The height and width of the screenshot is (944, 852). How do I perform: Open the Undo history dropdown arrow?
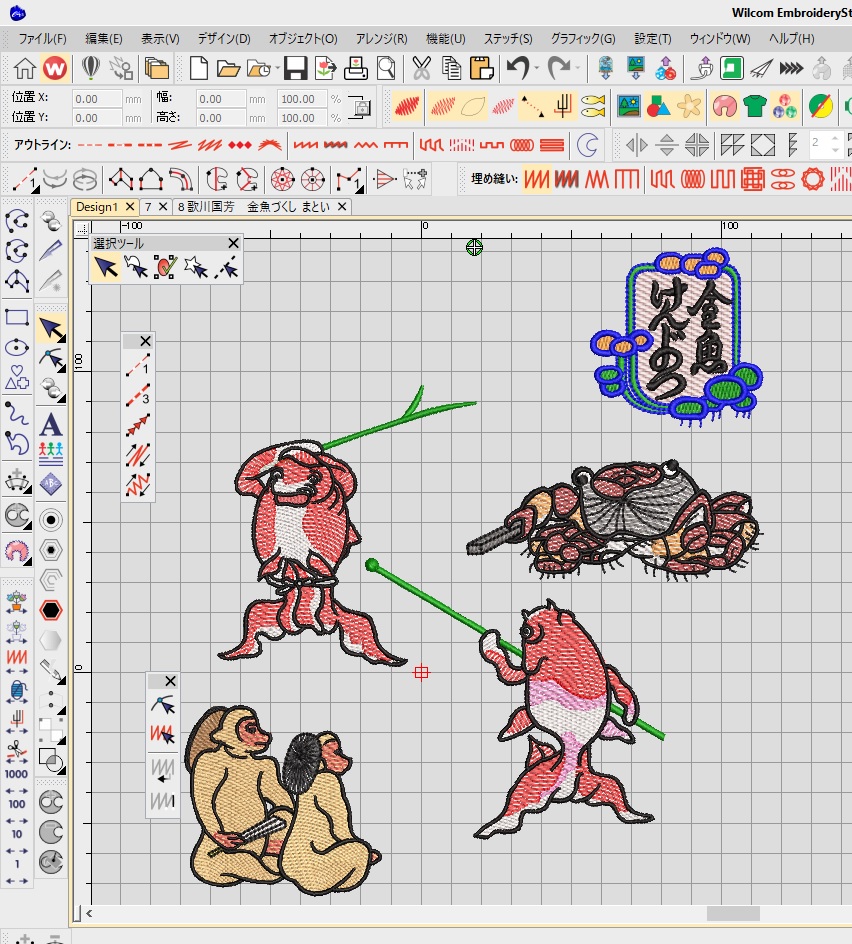pos(536,69)
